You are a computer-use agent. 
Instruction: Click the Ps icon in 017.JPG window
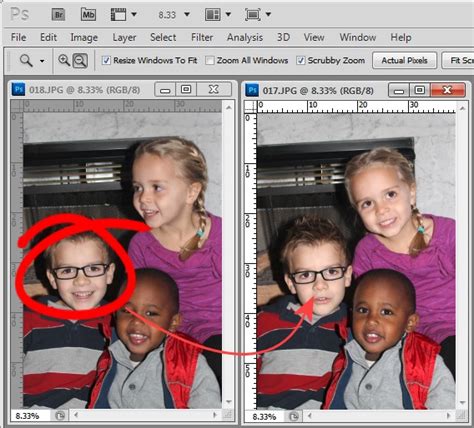pos(252,90)
